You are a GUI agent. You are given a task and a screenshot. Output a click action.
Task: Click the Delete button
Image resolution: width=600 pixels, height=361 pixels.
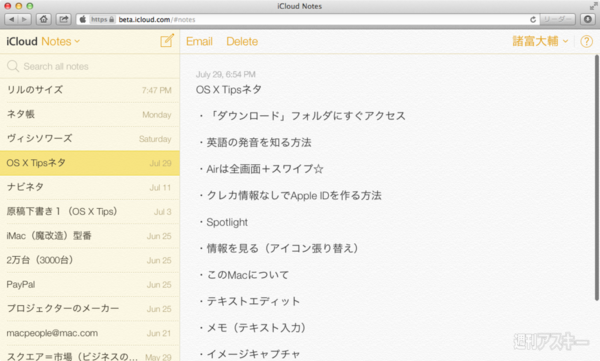(242, 41)
